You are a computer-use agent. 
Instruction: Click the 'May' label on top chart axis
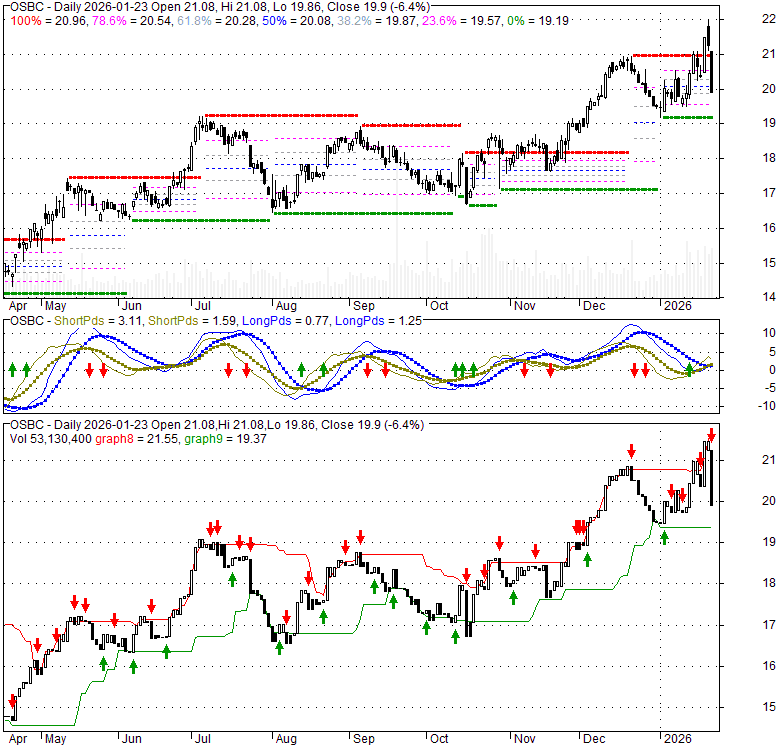(55, 305)
